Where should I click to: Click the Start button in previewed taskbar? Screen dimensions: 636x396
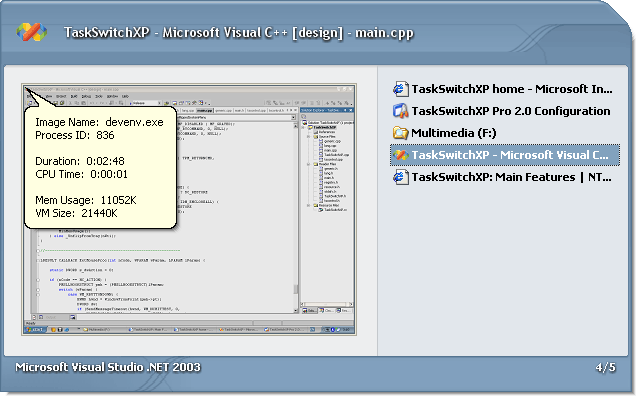pyautogui.click(x=36, y=329)
